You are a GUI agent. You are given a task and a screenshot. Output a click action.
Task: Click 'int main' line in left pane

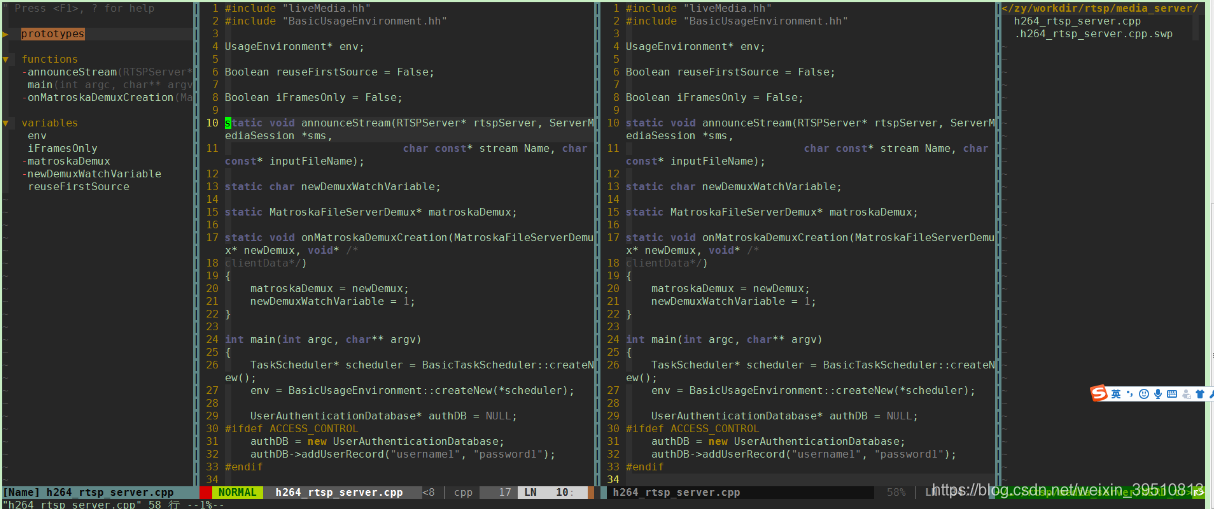[x=323, y=340]
